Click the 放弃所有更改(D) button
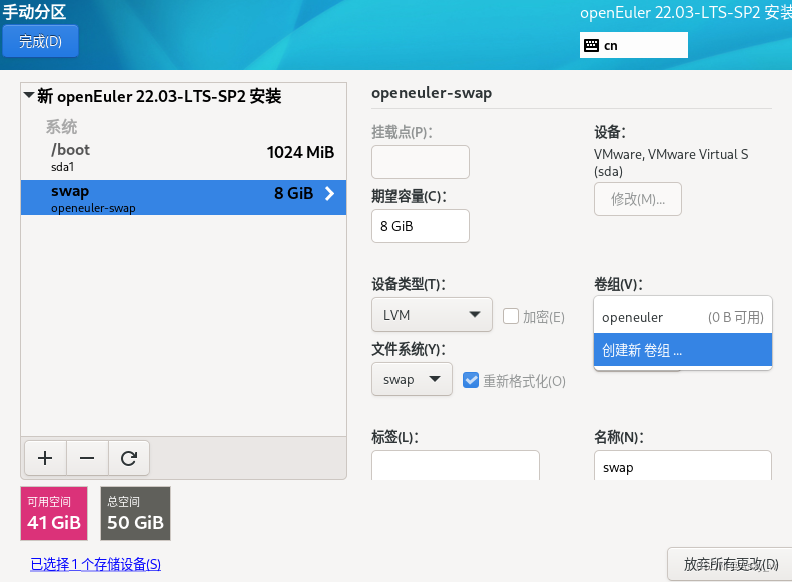 coord(730,564)
